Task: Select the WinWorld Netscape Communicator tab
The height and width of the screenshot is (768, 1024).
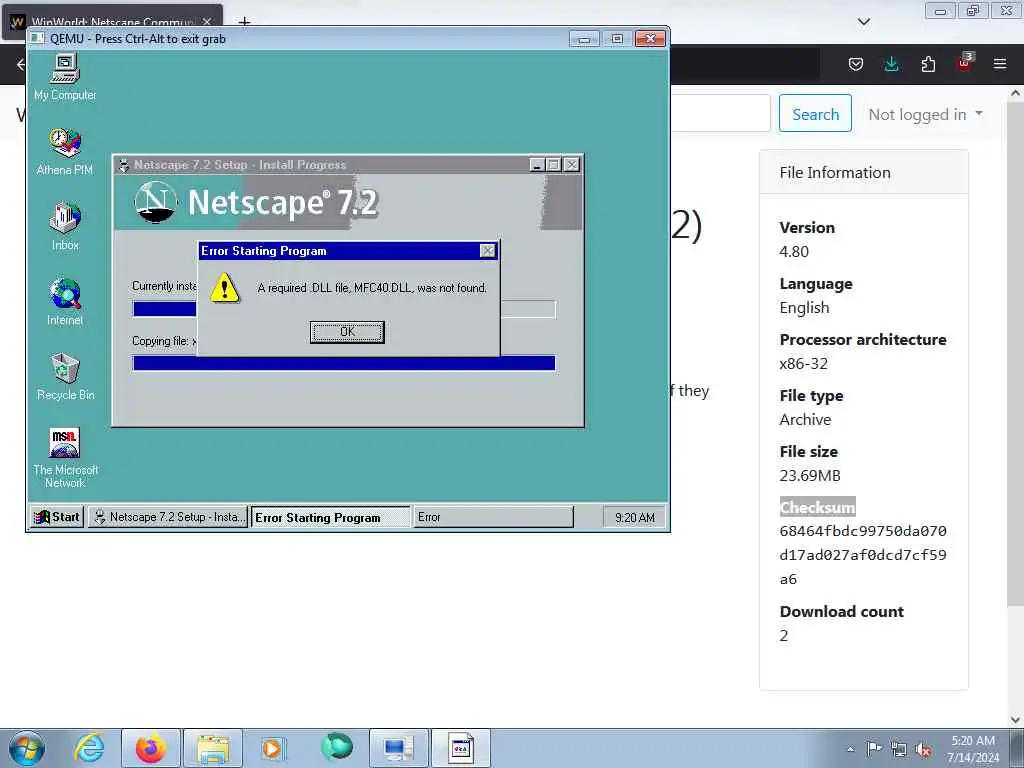Action: pos(112,21)
